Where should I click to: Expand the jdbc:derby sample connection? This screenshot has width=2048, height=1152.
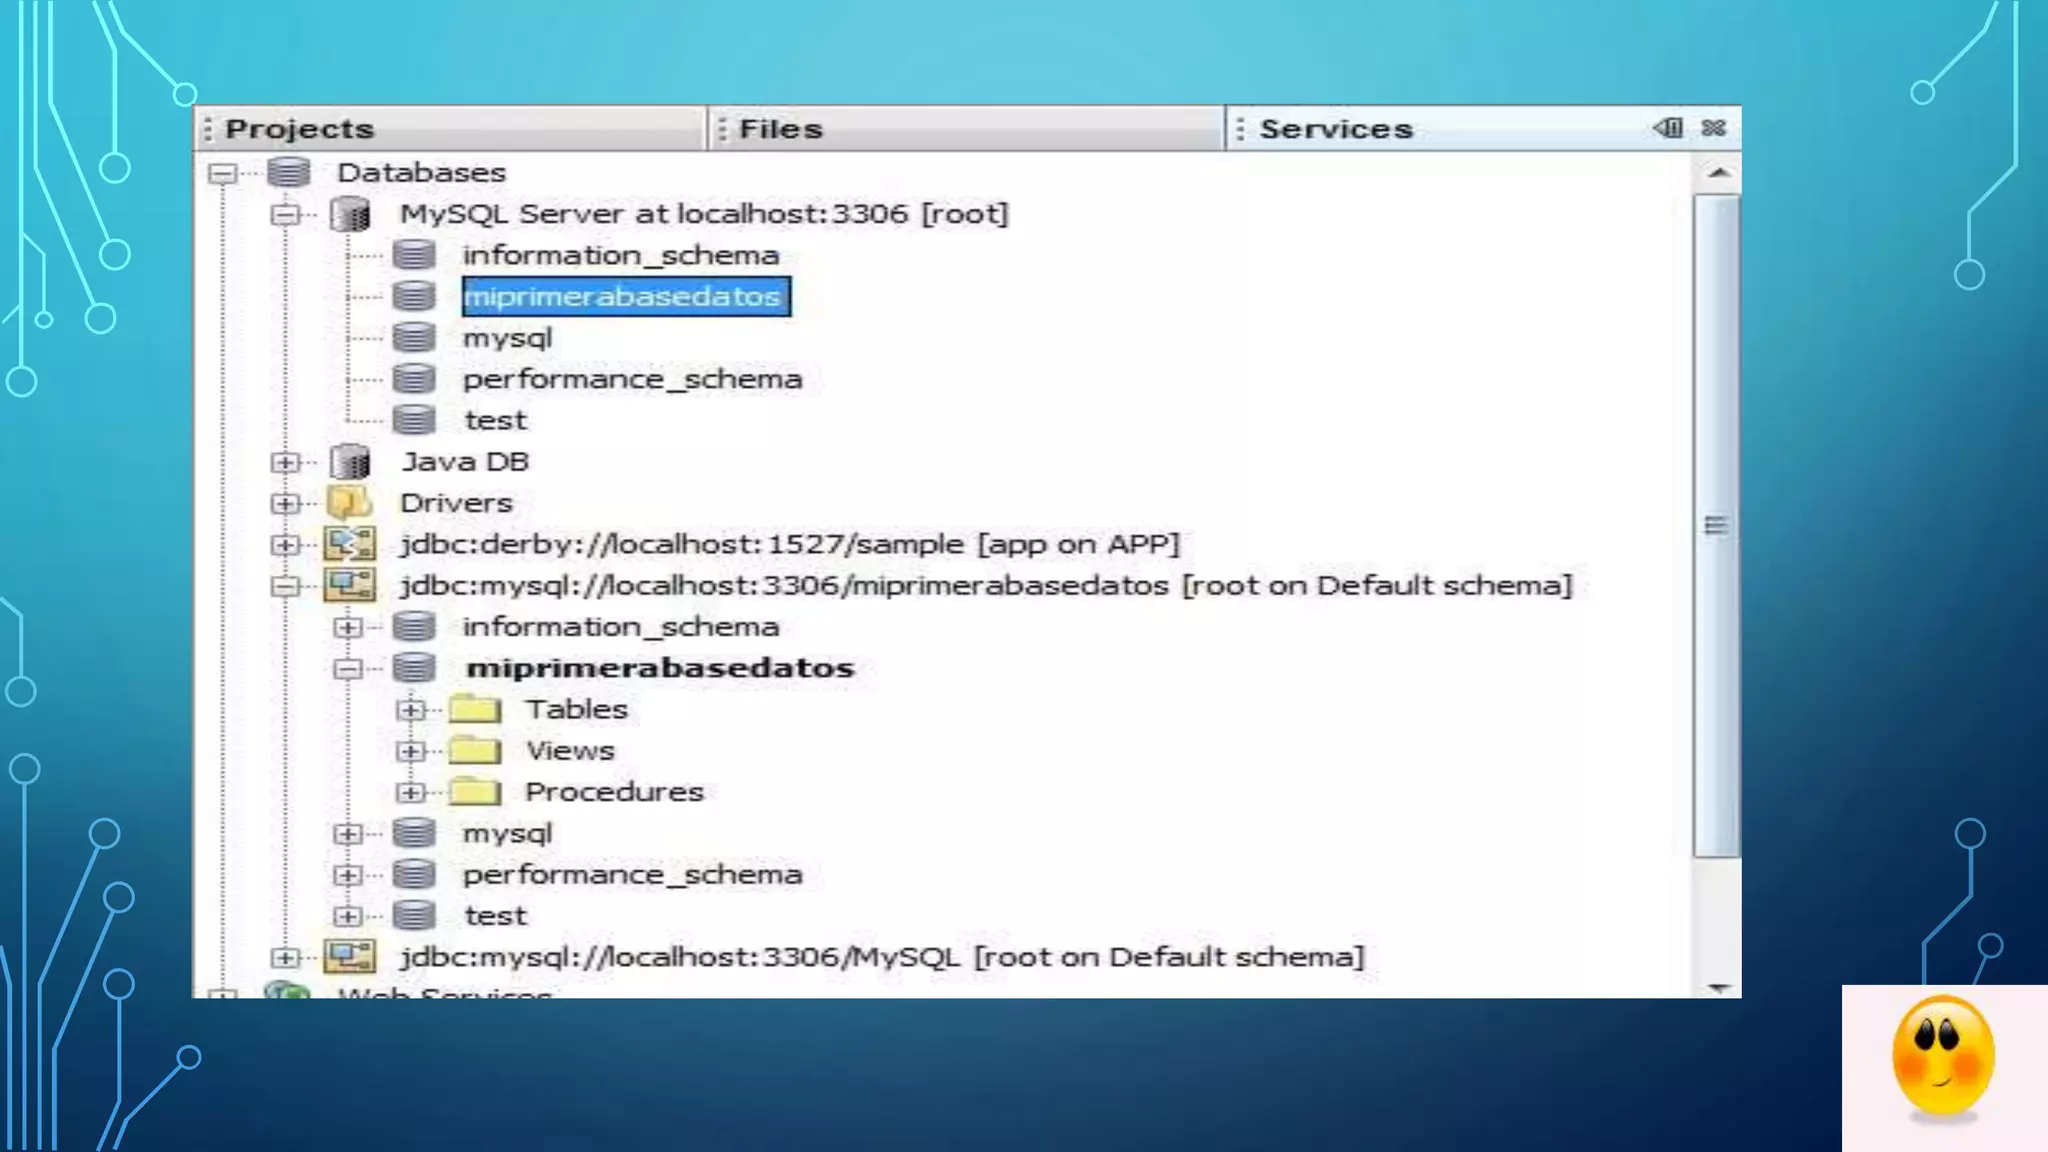(x=286, y=544)
